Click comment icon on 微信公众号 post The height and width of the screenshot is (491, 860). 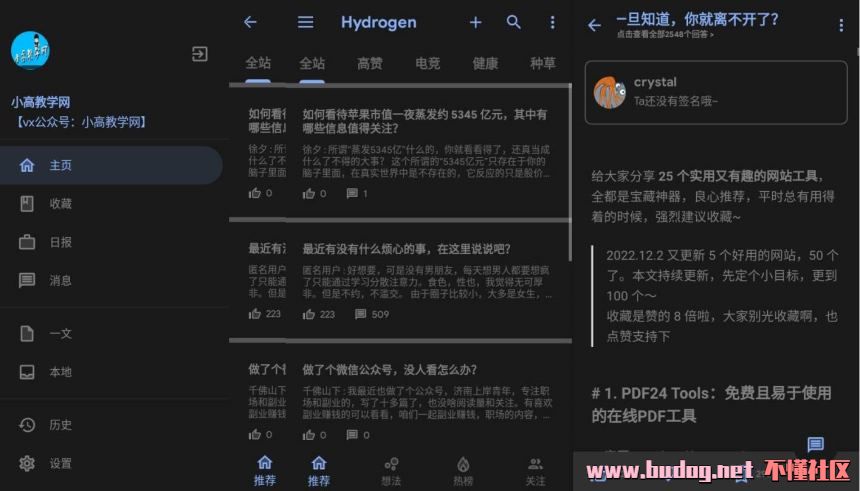point(352,434)
